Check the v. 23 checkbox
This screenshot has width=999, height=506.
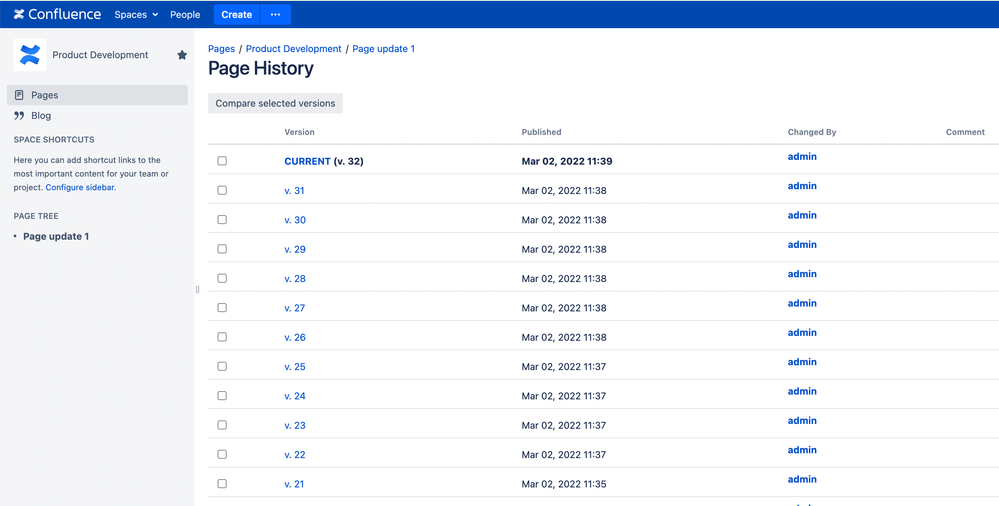pyautogui.click(x=222, y=425)
